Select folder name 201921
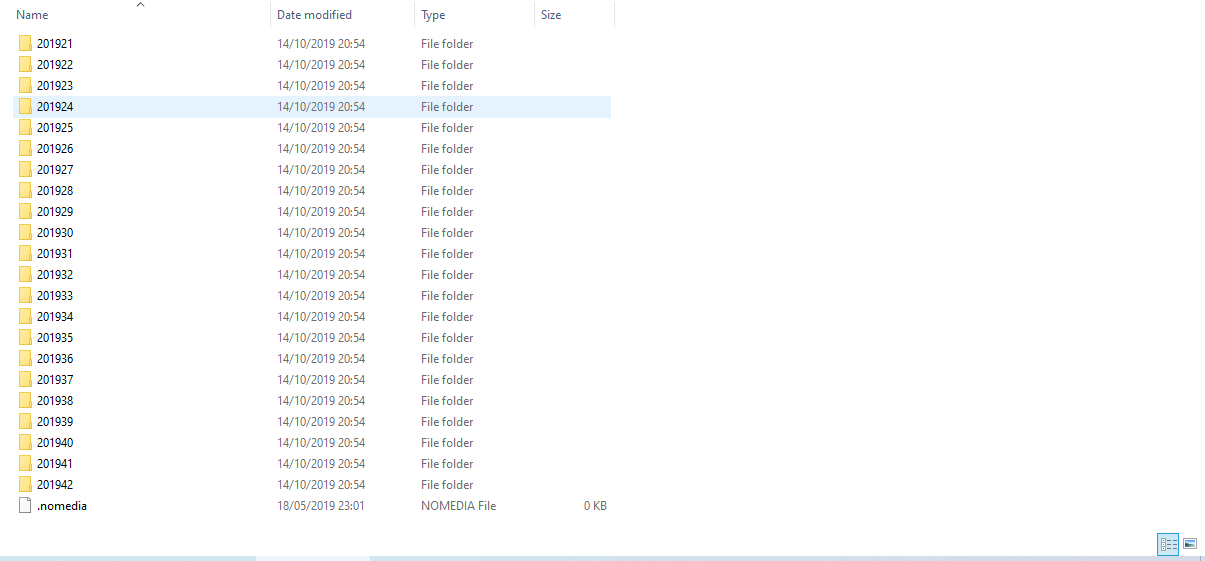The image size is (1205, 561). (x=55, y=44)
